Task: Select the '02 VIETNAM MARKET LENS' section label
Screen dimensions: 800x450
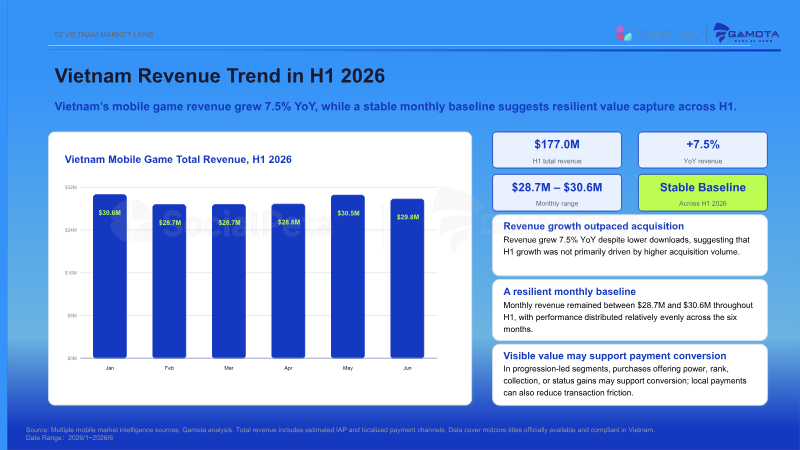Action: [104, 35]
